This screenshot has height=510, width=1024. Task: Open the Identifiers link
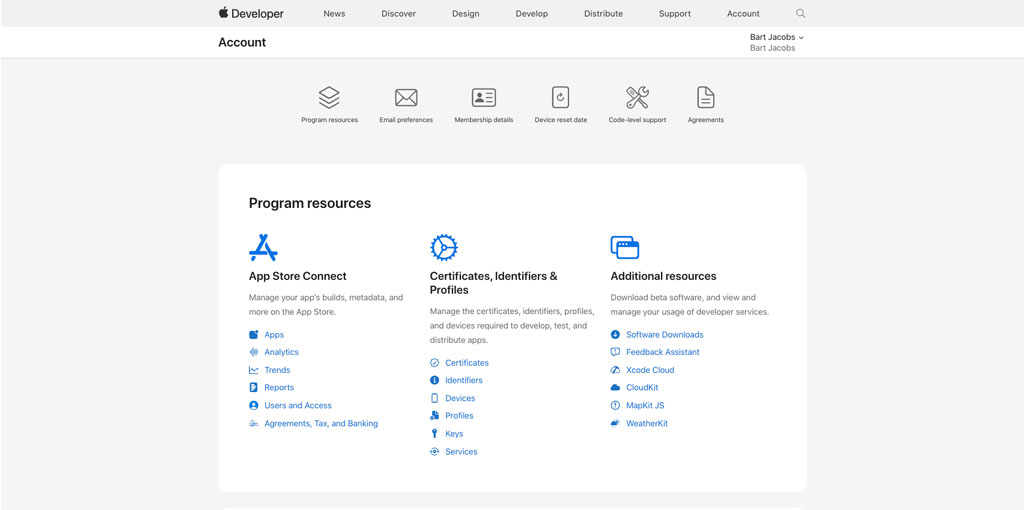tap(464, 380)
